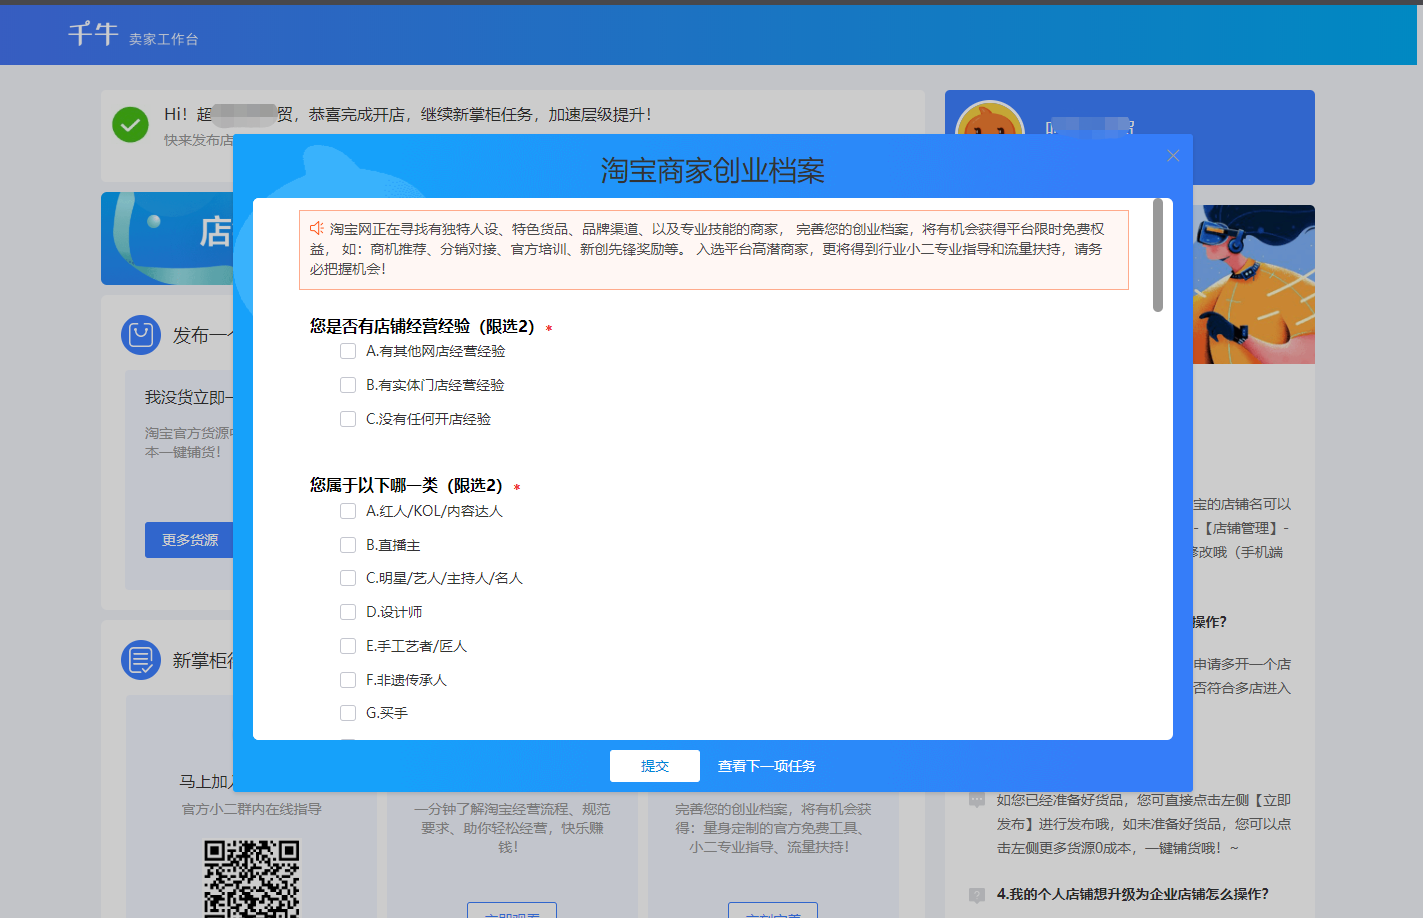Click the QR code image
The image size is (1423, 918).
pyautogui.click(x=252, y=879)
